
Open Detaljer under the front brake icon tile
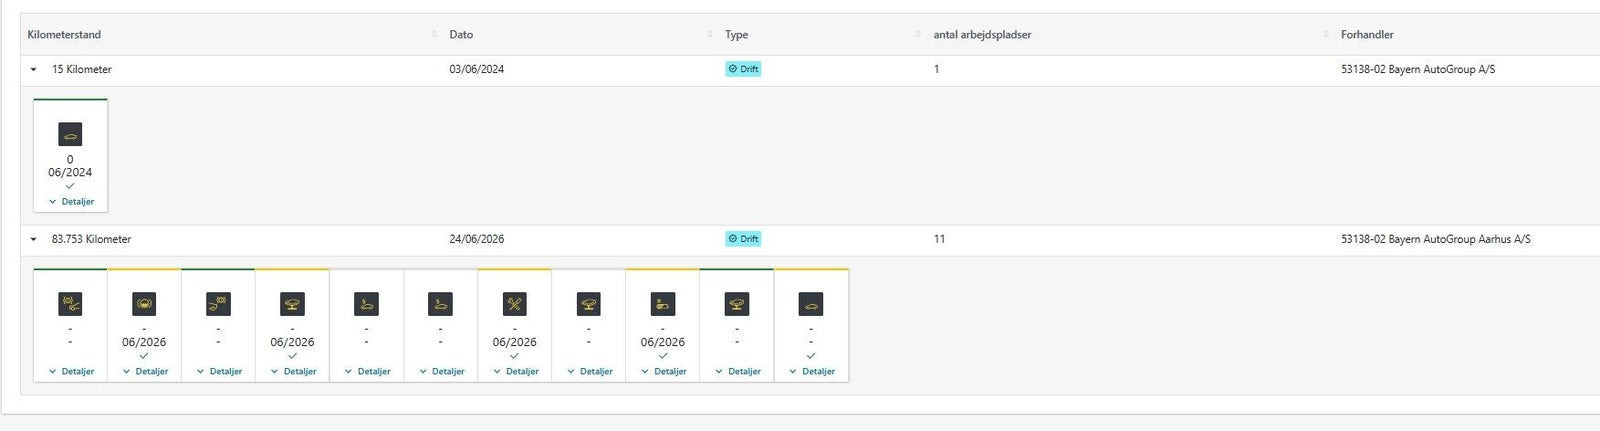pos(71,371)
